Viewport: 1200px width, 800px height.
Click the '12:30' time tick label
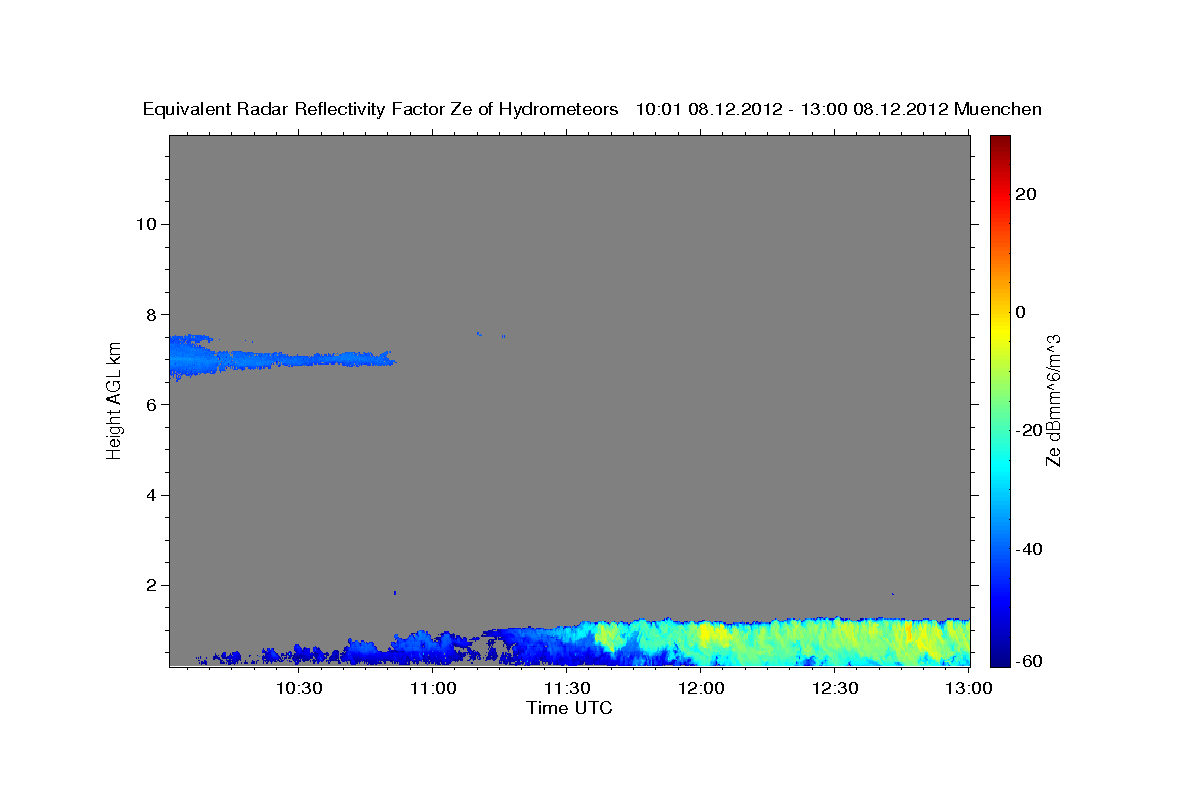835,688
